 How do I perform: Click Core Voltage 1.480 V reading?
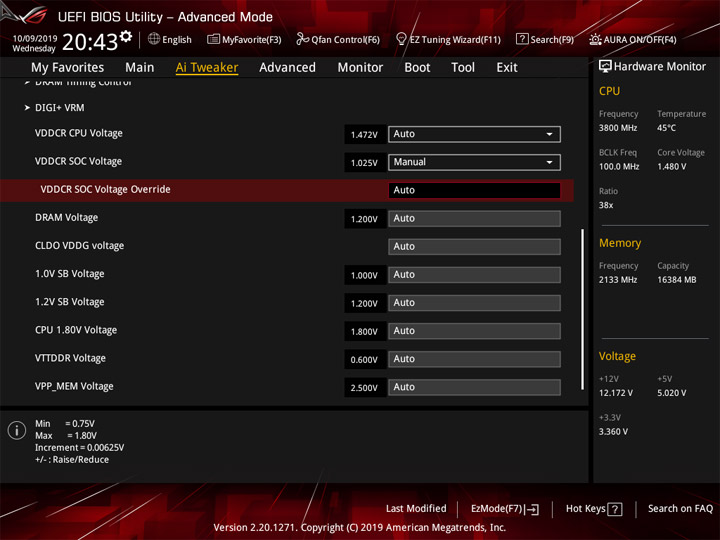[x=672, y=167]
